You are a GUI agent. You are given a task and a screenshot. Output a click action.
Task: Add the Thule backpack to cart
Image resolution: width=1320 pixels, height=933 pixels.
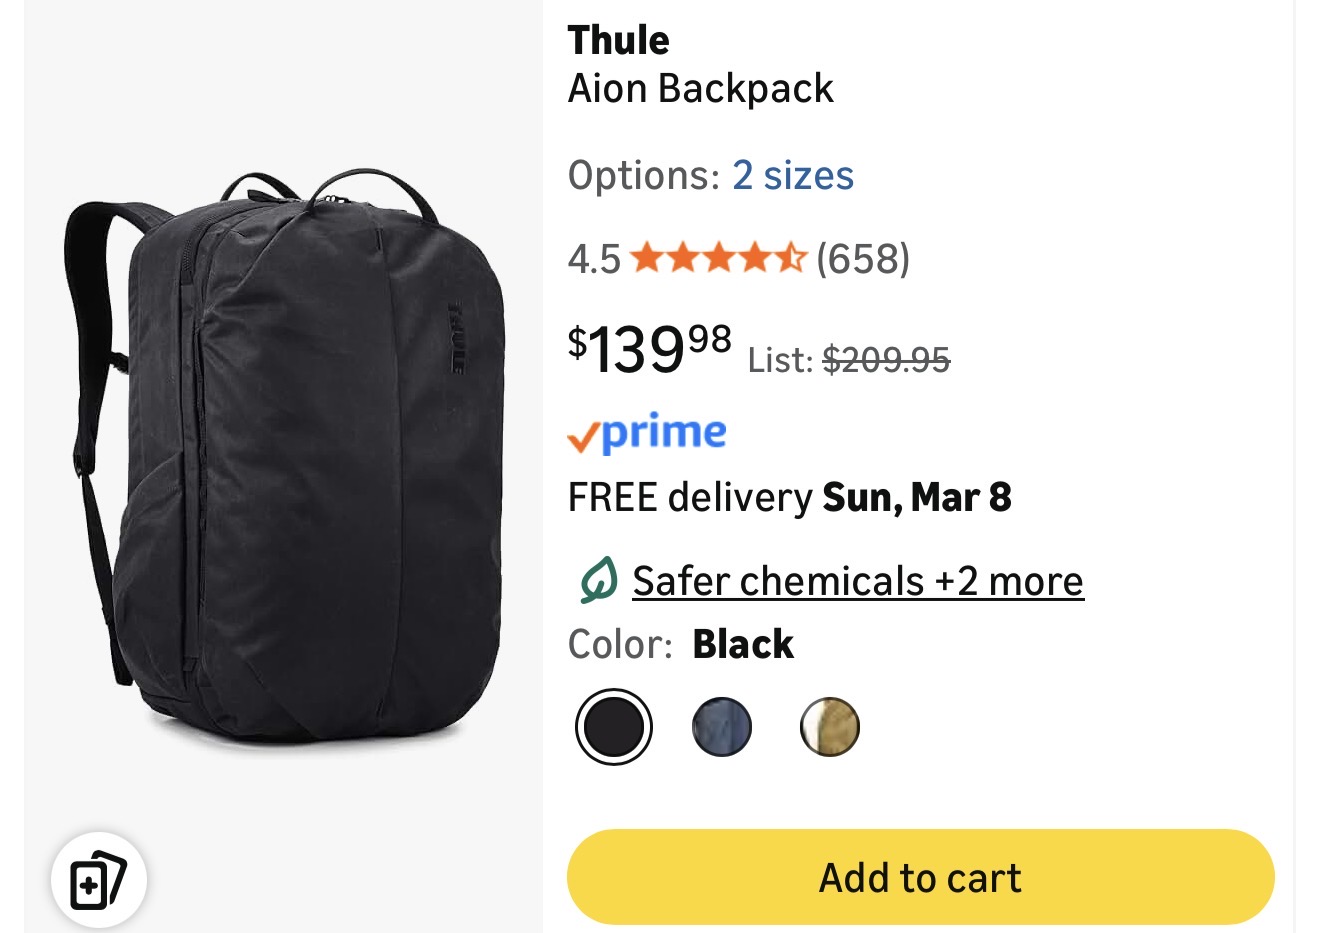tap(920, 877)
